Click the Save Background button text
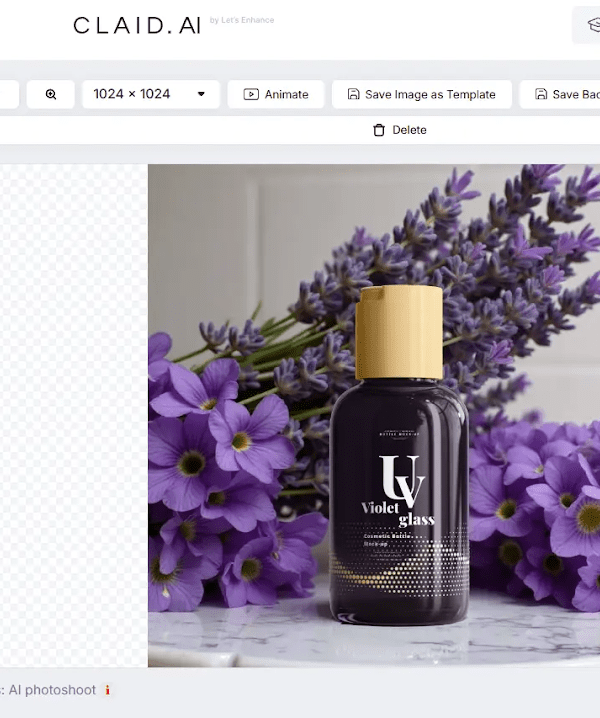This screenshot has height=718, width=600. click(x=576, y=94)
